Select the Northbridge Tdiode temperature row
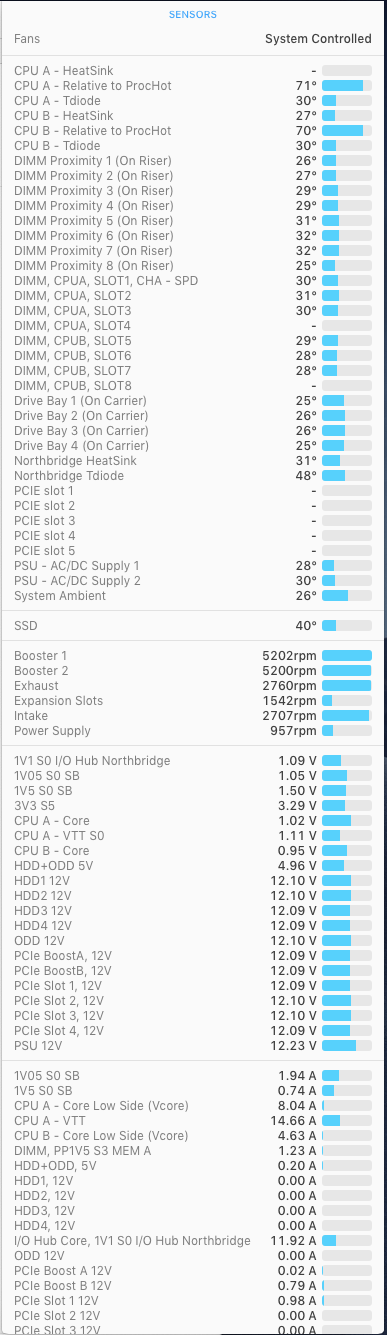The height and width of the screenshot is (1335, 387). click(193, 476)
